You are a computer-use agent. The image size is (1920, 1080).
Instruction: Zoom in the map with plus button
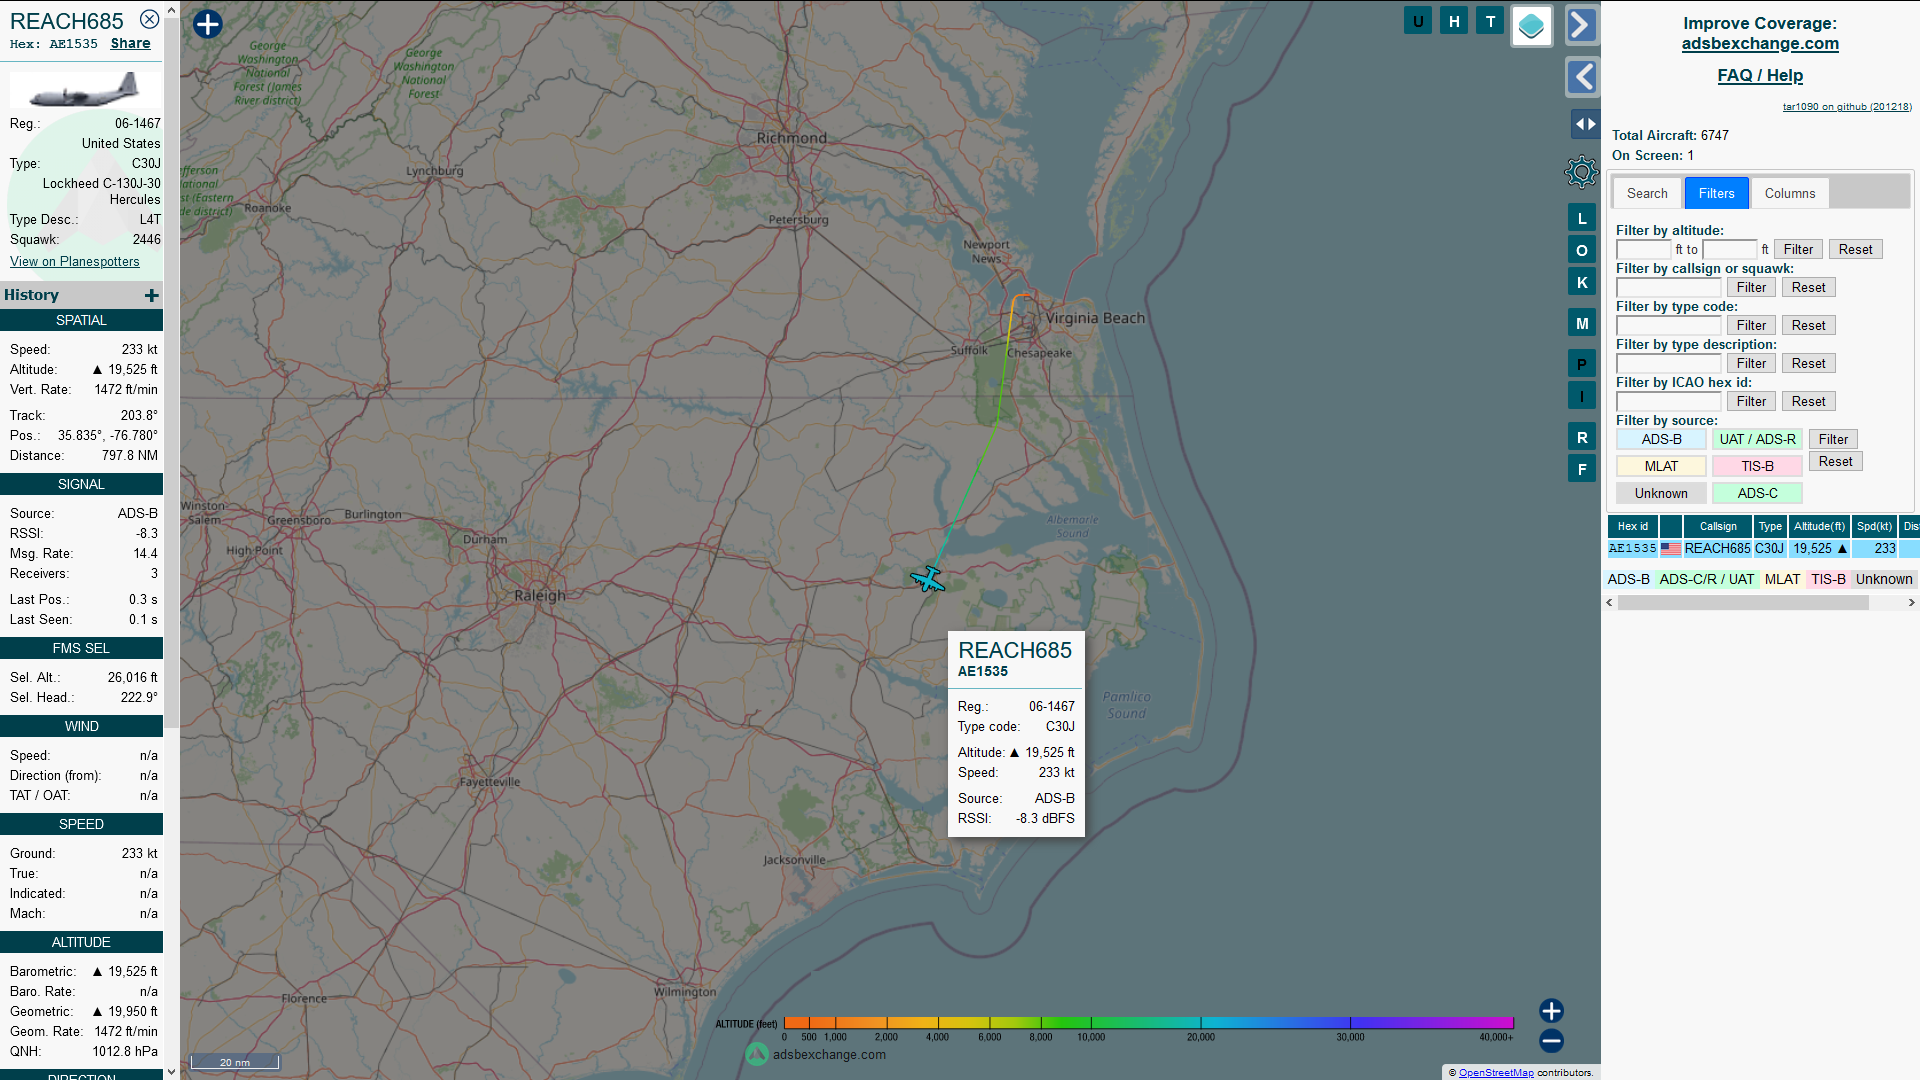point(1551,1010)
